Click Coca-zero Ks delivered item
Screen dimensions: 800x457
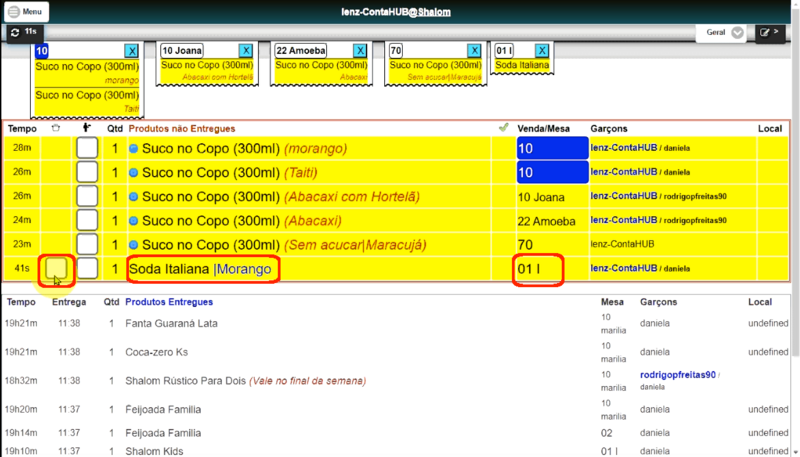[157, 352]
